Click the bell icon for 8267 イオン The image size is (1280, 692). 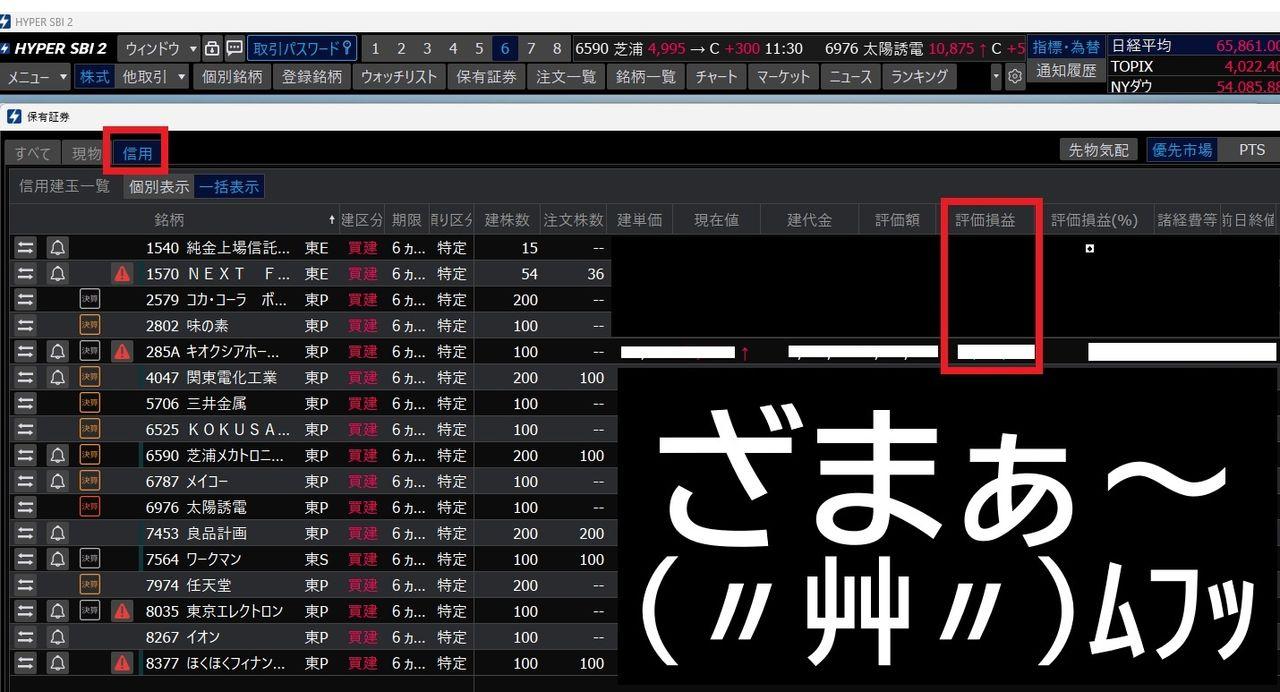tap(58, 638)
